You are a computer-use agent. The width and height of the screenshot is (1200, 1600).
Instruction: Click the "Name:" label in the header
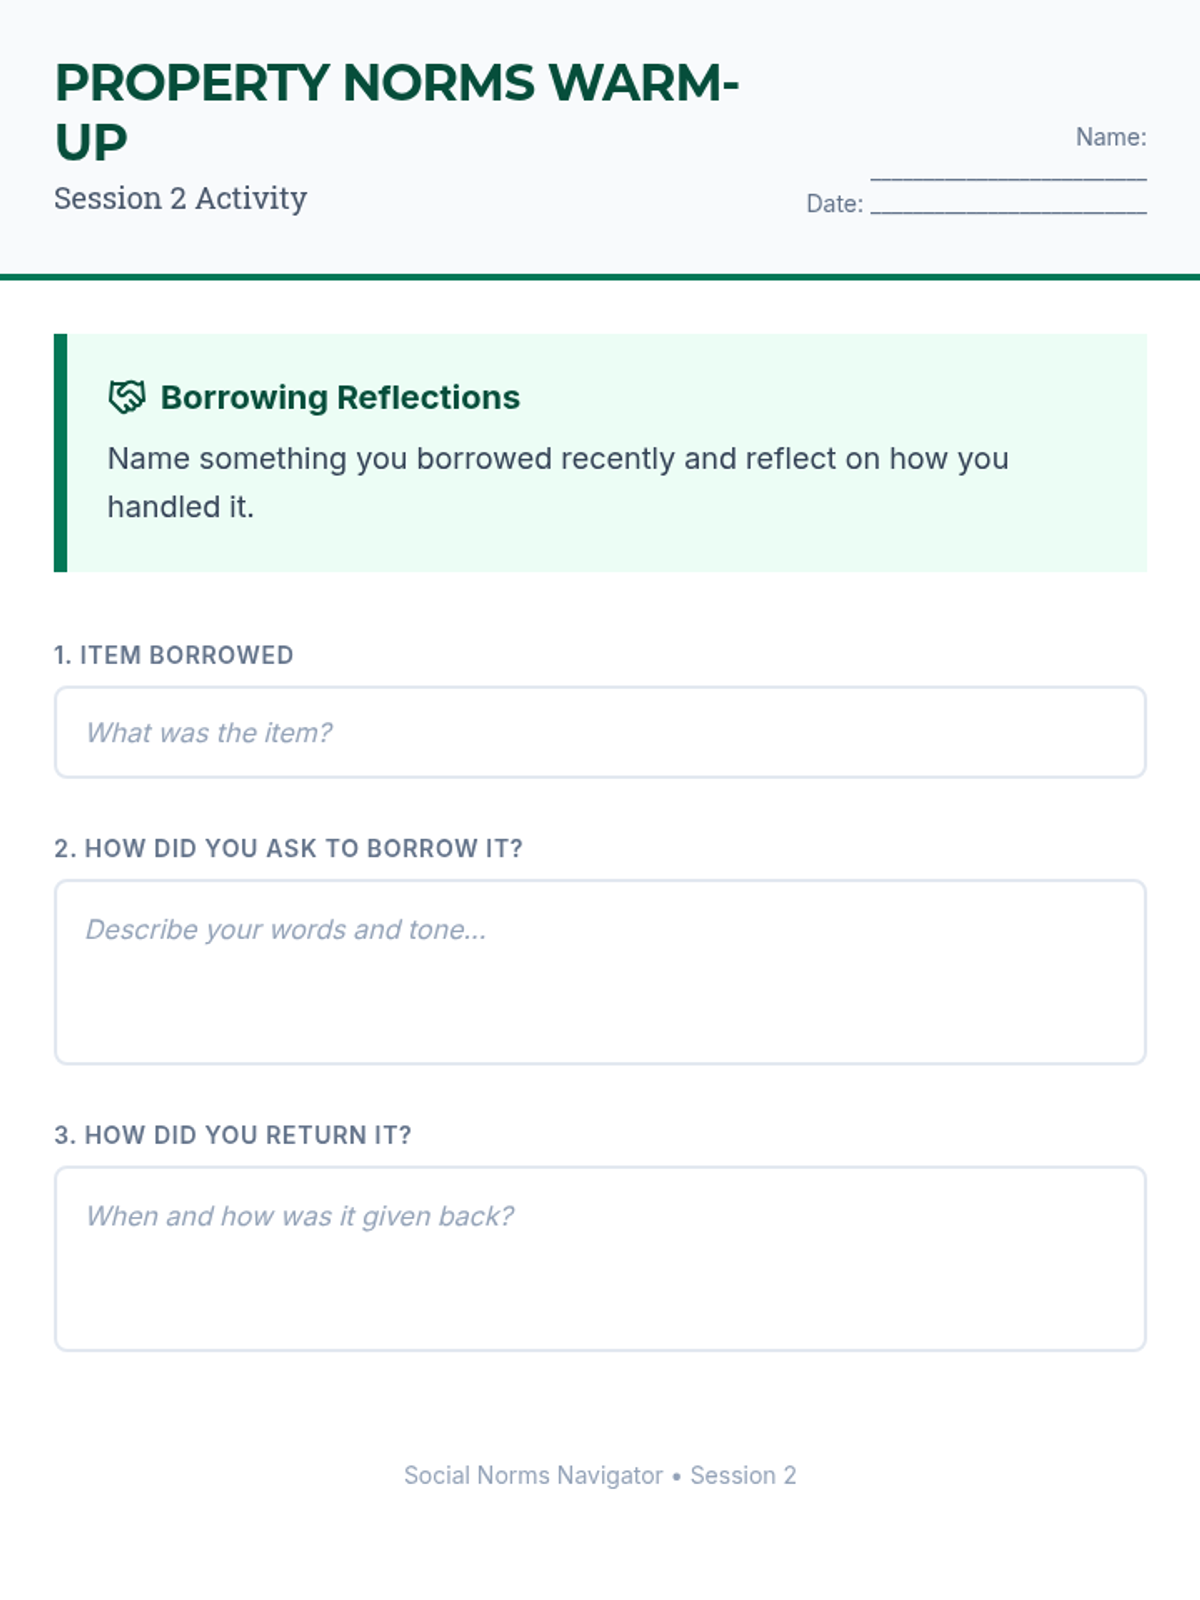pos(1110,137)
